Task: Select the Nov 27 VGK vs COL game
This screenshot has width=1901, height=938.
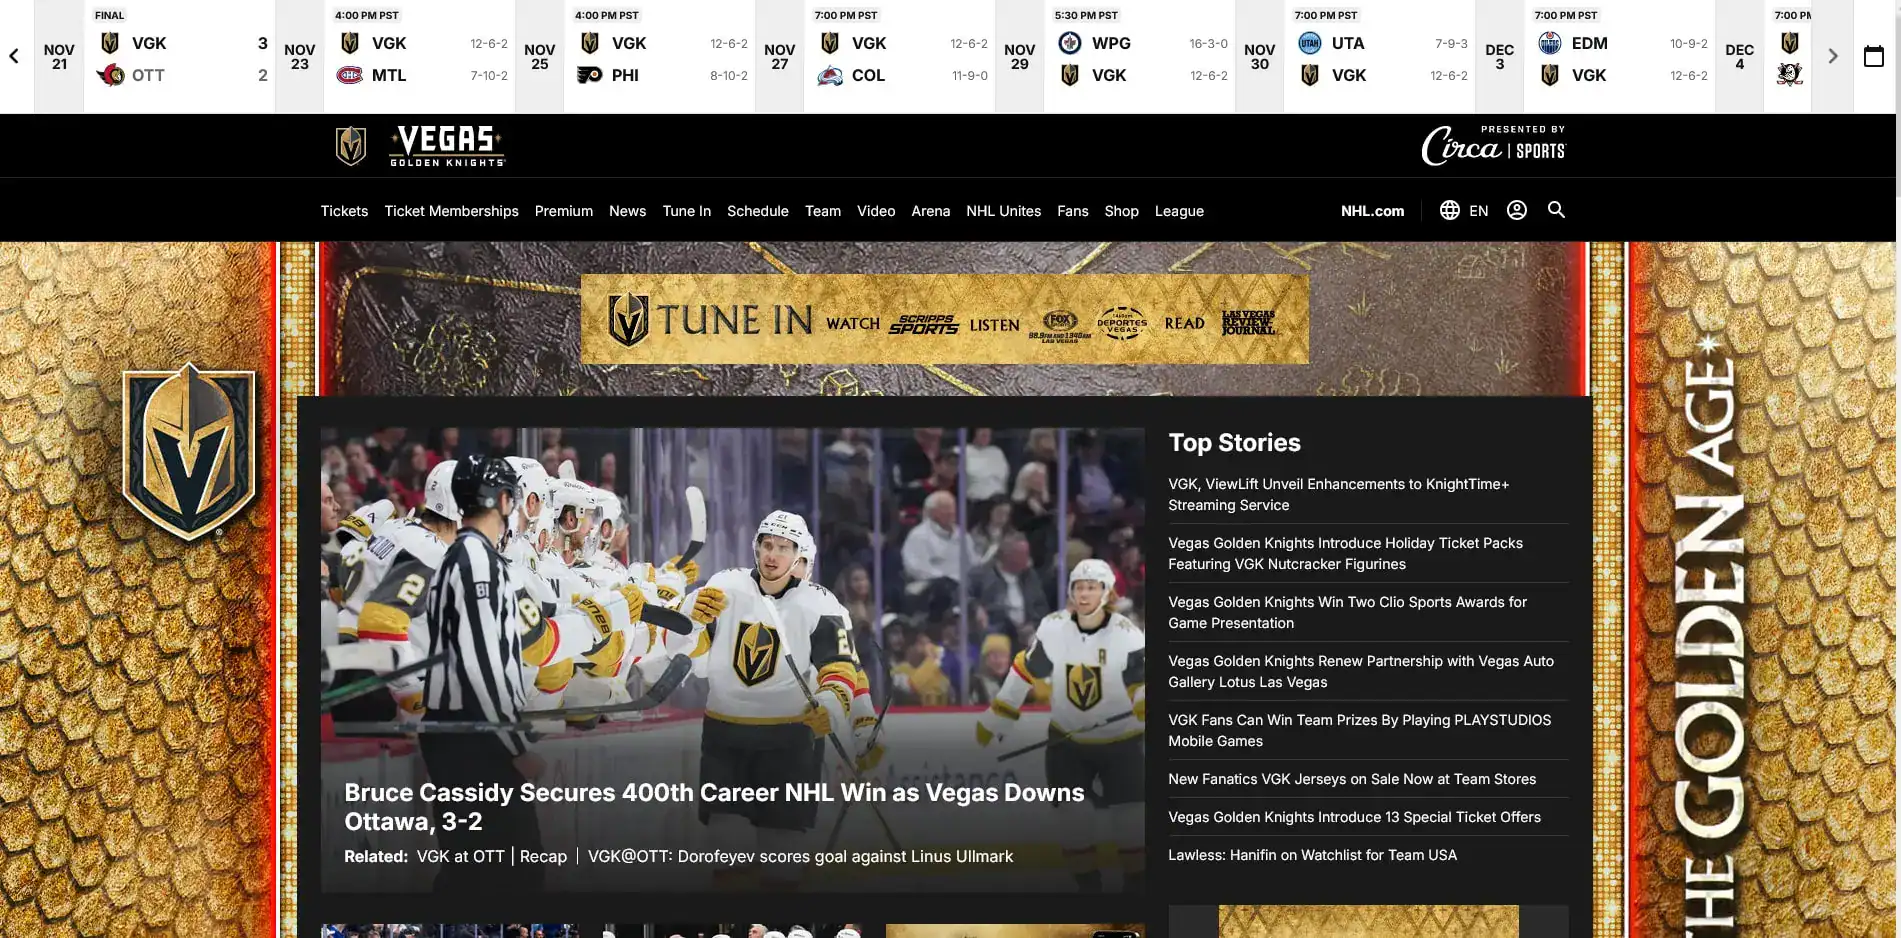Action: pyautogui.click(x=900, y=57)
